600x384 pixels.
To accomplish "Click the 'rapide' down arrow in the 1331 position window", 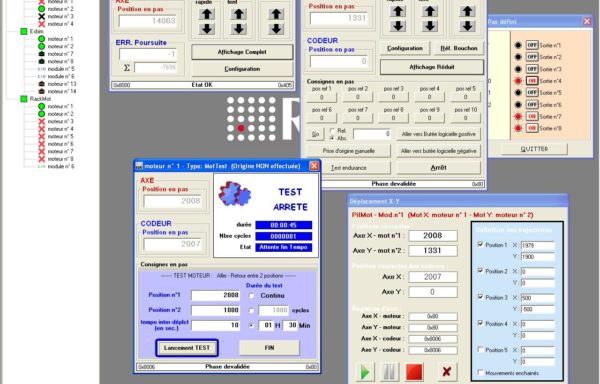I will tap(398, 26).
